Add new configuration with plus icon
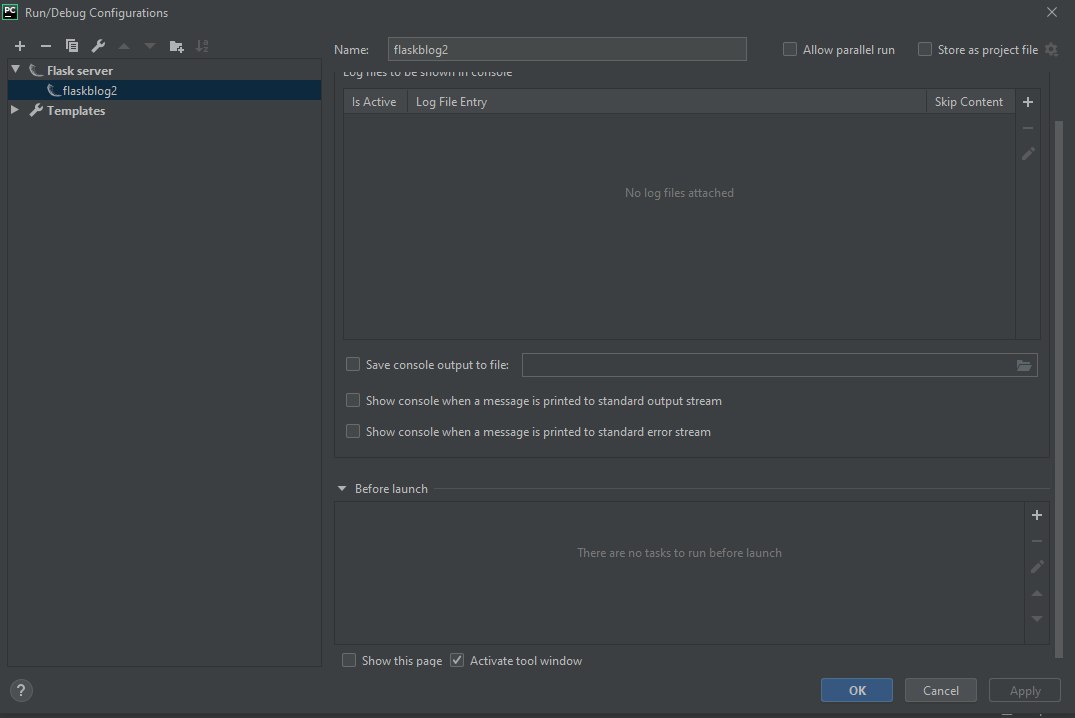The image size is (1075, 718). click(20, 46)
